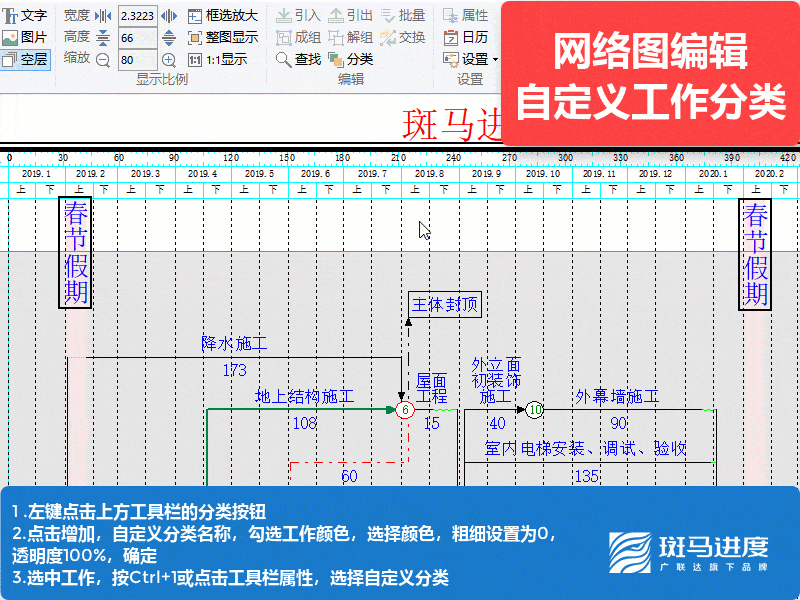
Task: Increase row height using expand icon
Action: pos(169,37)
